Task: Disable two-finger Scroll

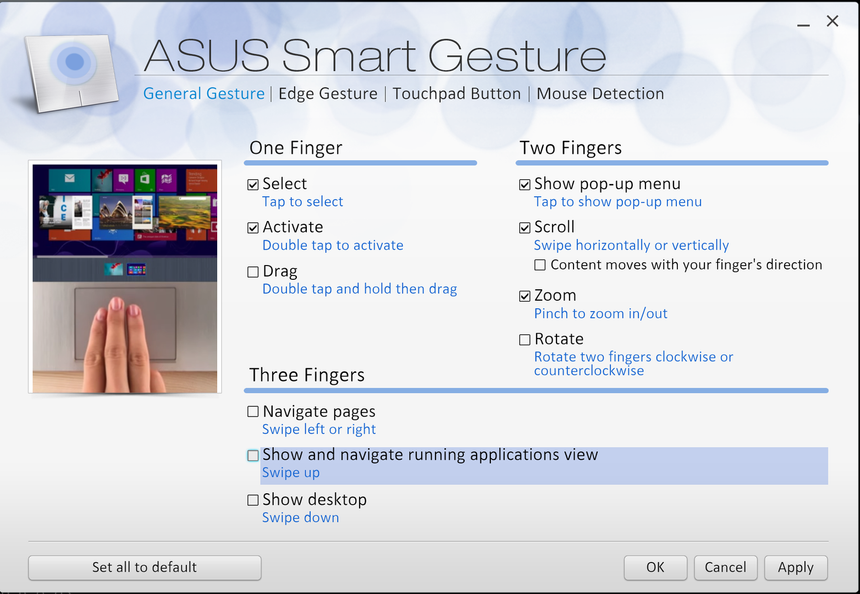Action: click(525, 227)
